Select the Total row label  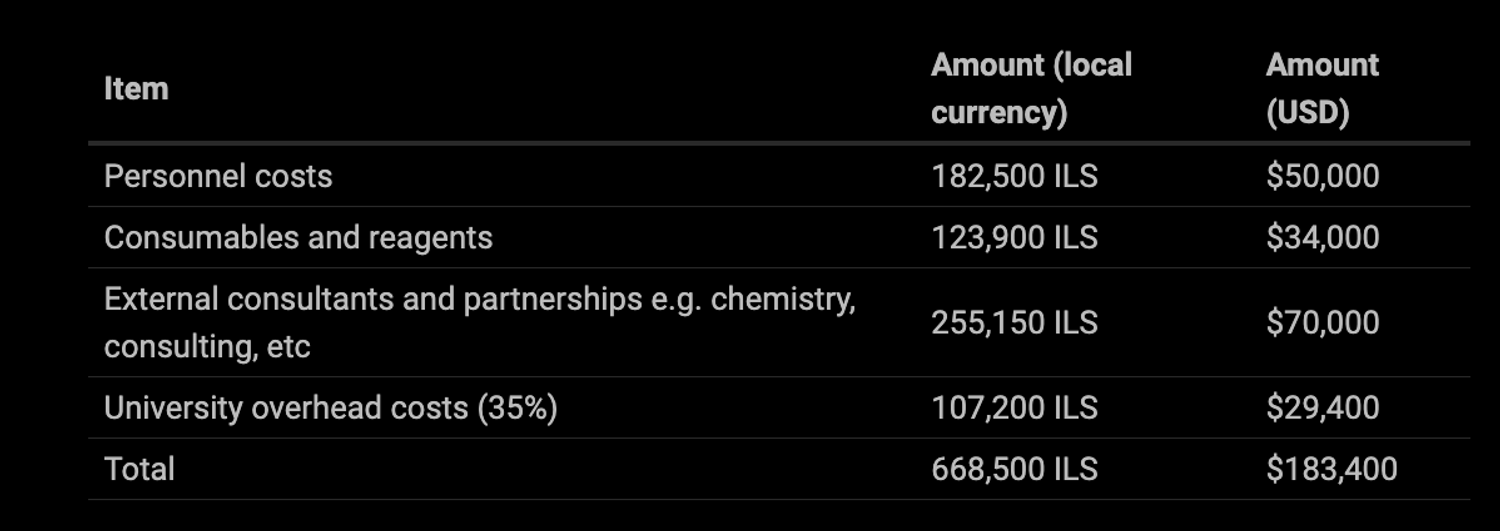tap(139, 469)
